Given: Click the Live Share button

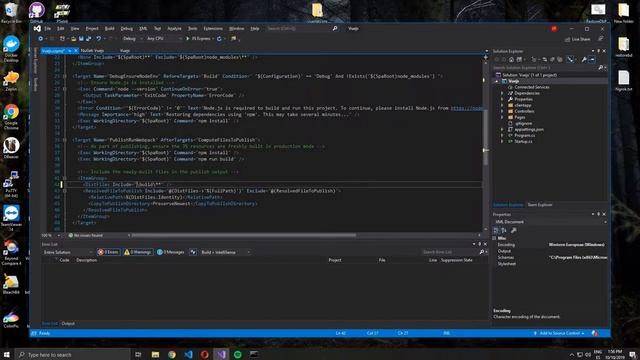Looking at the screenshot, I should [578, 39].
